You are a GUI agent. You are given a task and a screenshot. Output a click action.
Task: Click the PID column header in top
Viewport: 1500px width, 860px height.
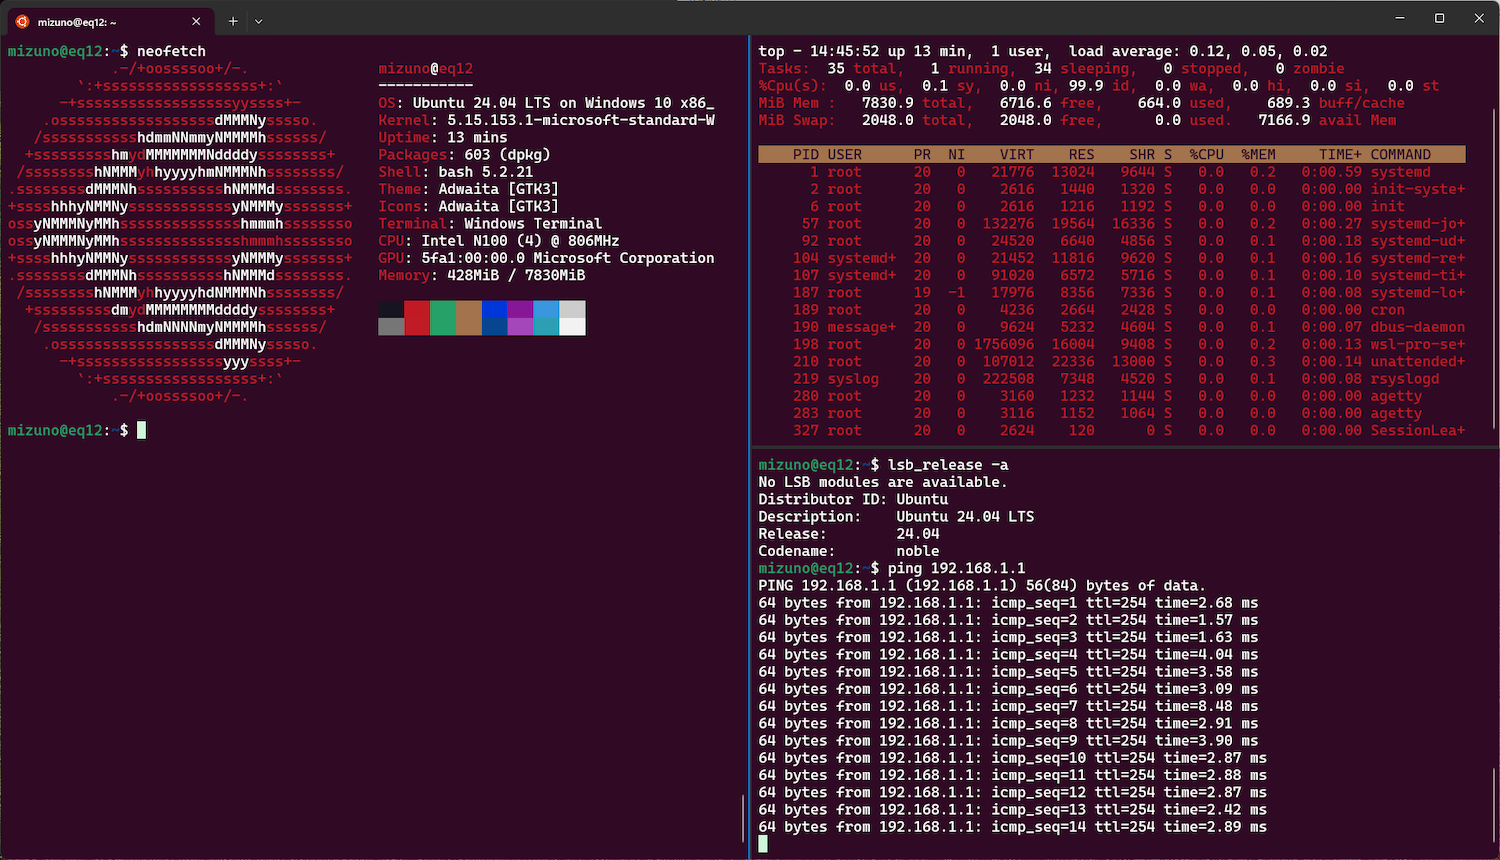[x=806, y=154]
